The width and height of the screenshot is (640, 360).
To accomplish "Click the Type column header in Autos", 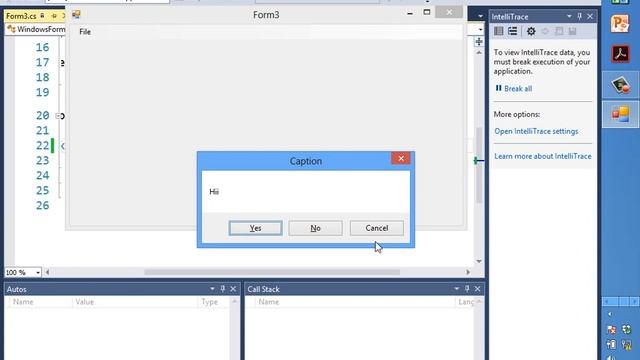I will [209, 302].
